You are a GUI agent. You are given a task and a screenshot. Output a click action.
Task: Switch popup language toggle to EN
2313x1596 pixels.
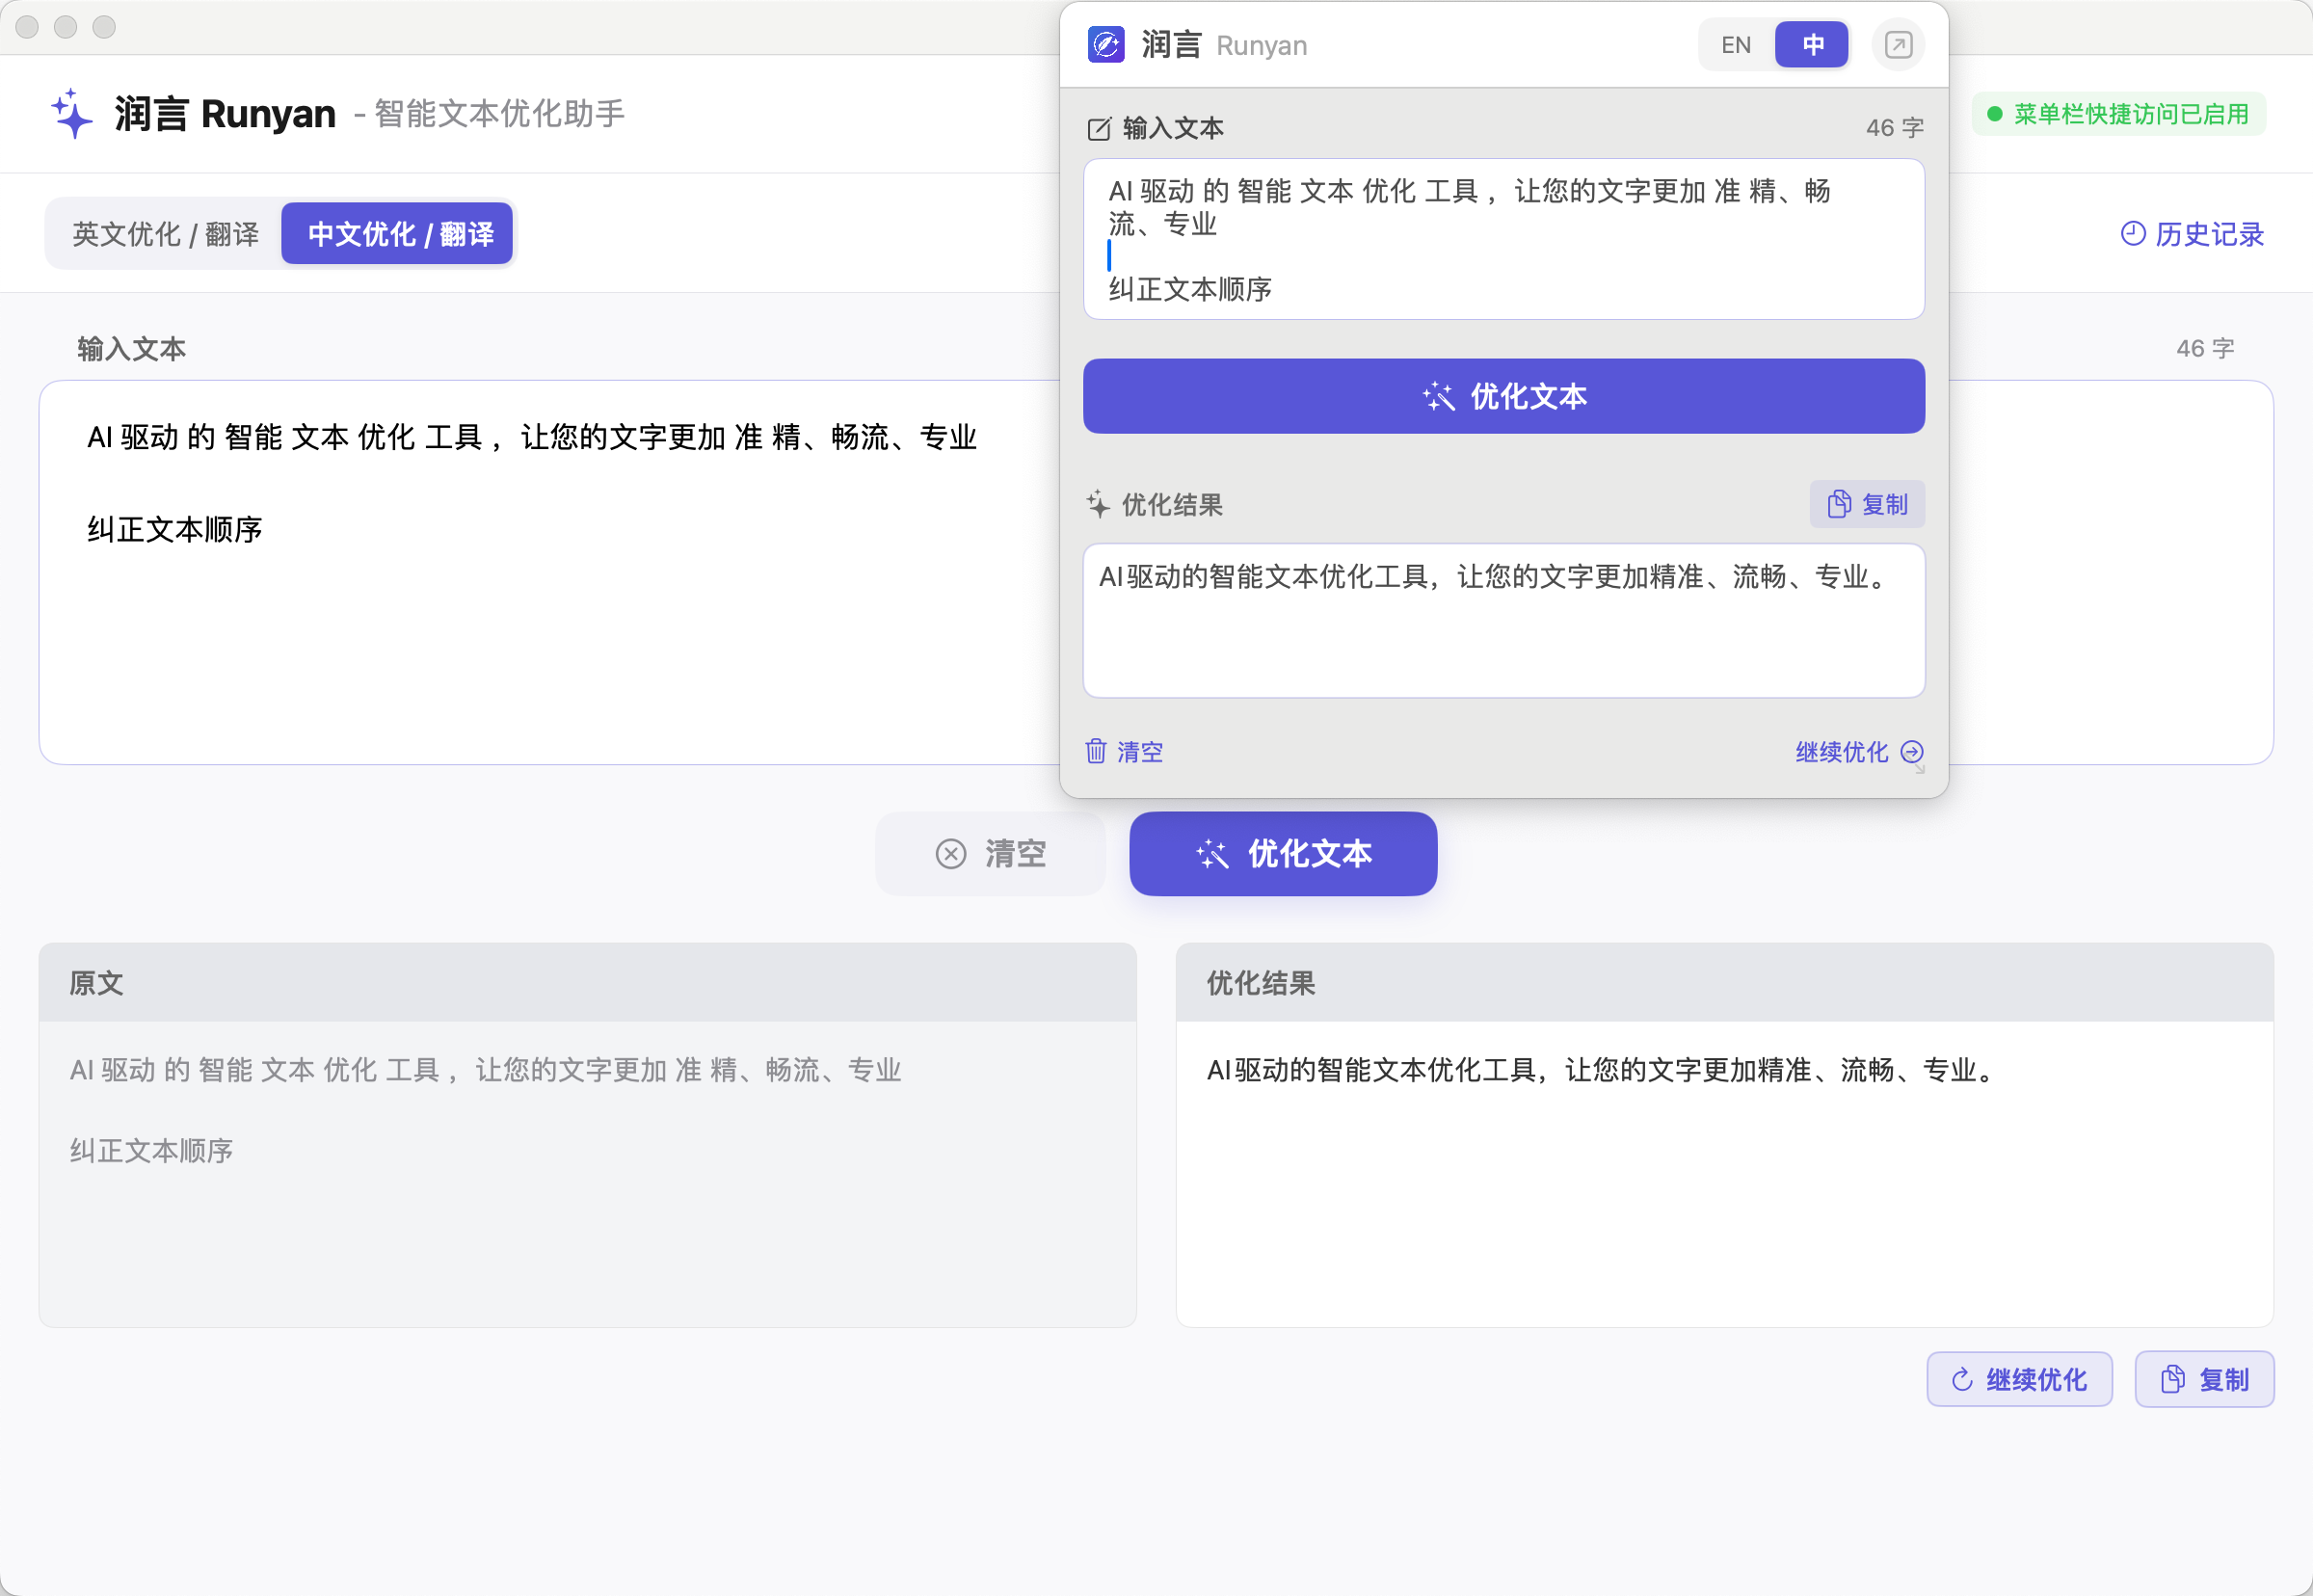click(x=1736, y=45)
